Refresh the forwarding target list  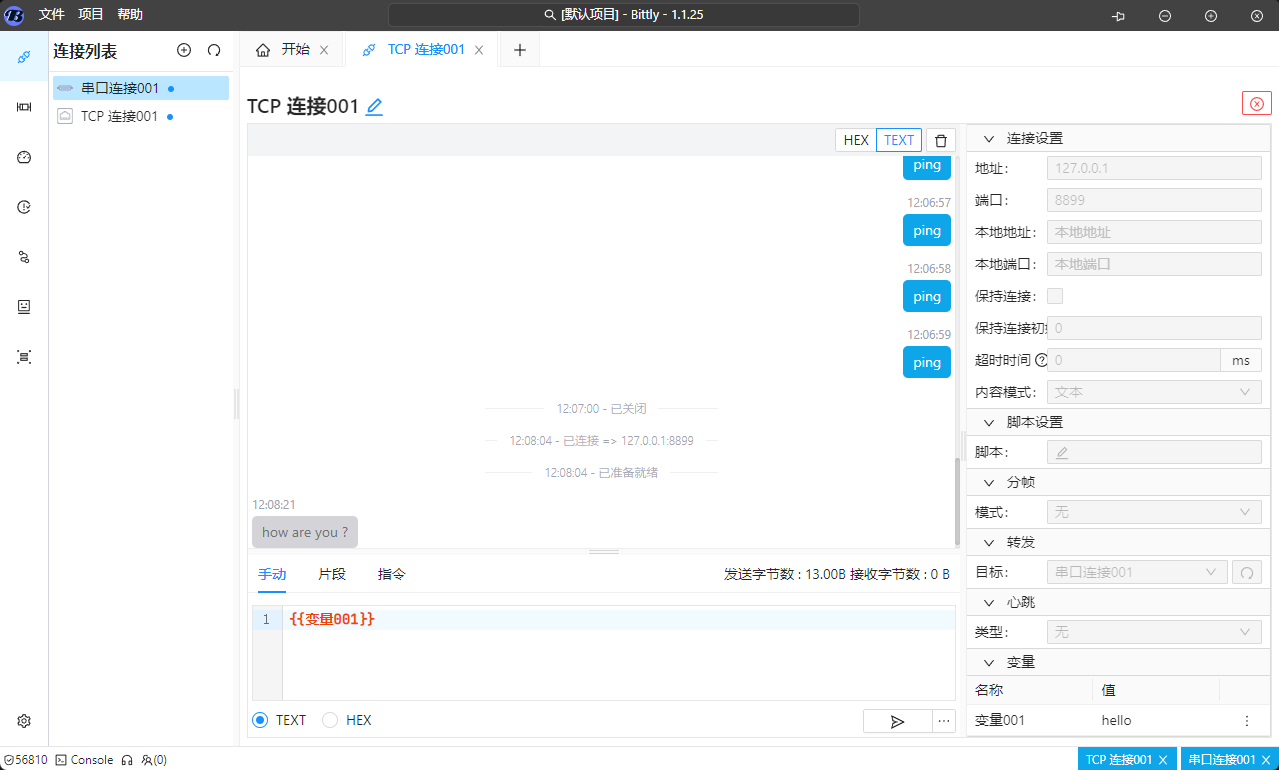(x=1246, y=572)
